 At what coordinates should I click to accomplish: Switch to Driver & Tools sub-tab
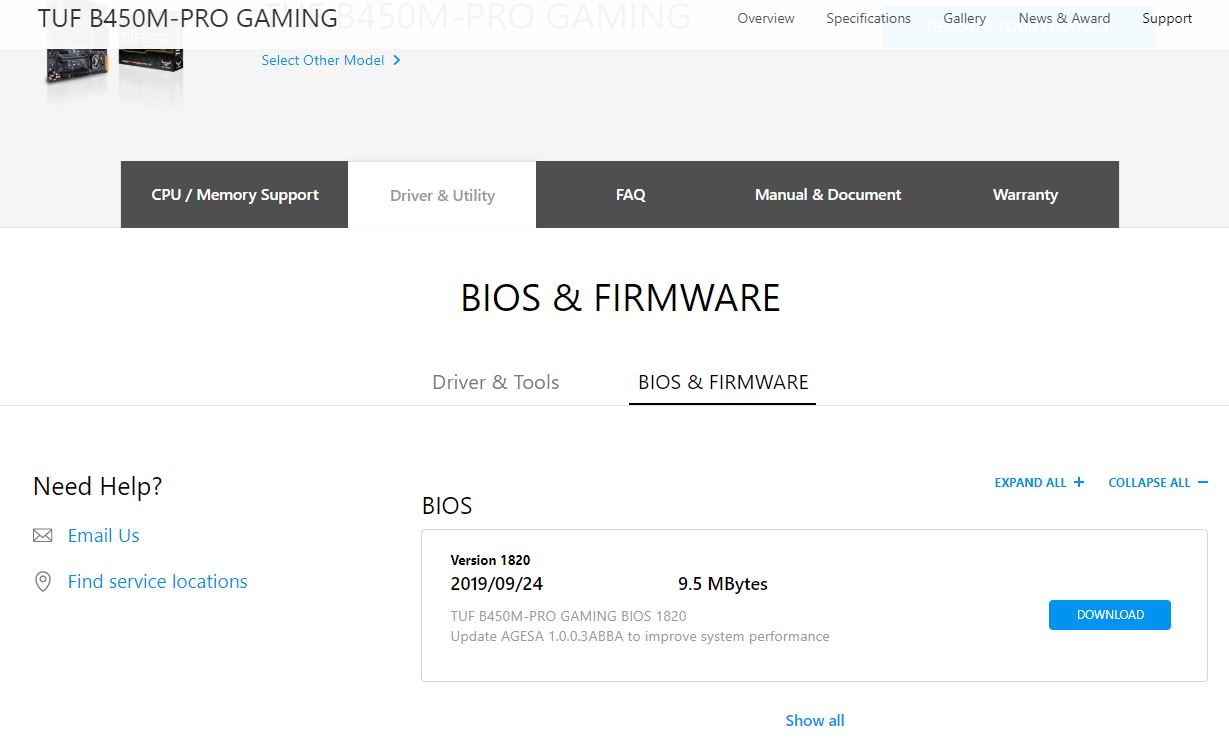496,382
